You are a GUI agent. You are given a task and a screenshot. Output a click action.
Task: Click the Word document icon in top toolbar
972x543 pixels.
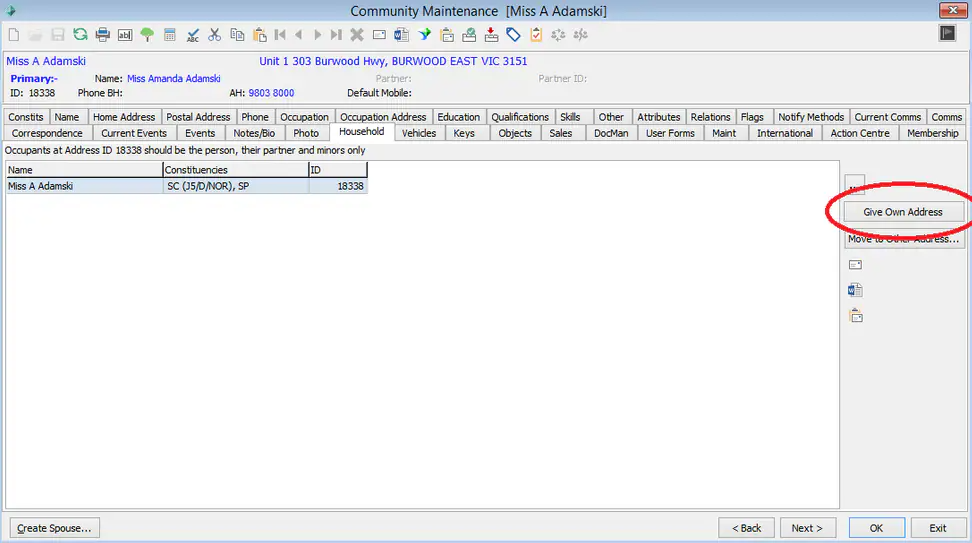[401, 35]
